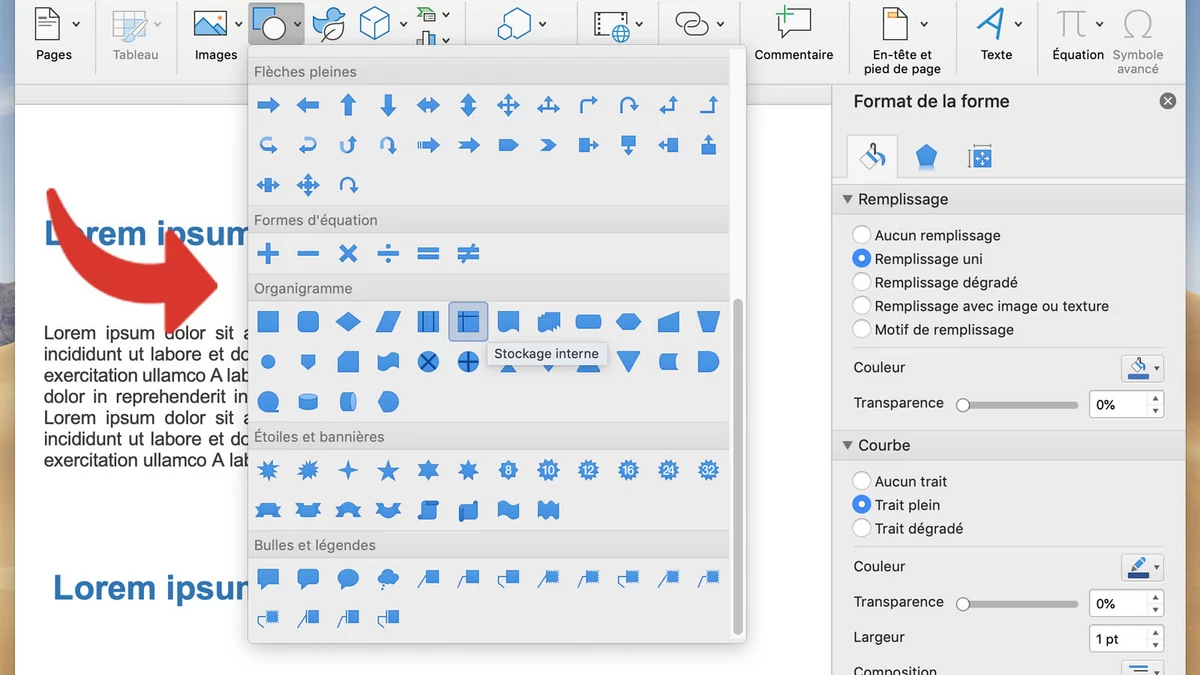This screenshot has height=675, width=1200.
Task: Choose the plus sign equation shape
Action: (268, 254)
